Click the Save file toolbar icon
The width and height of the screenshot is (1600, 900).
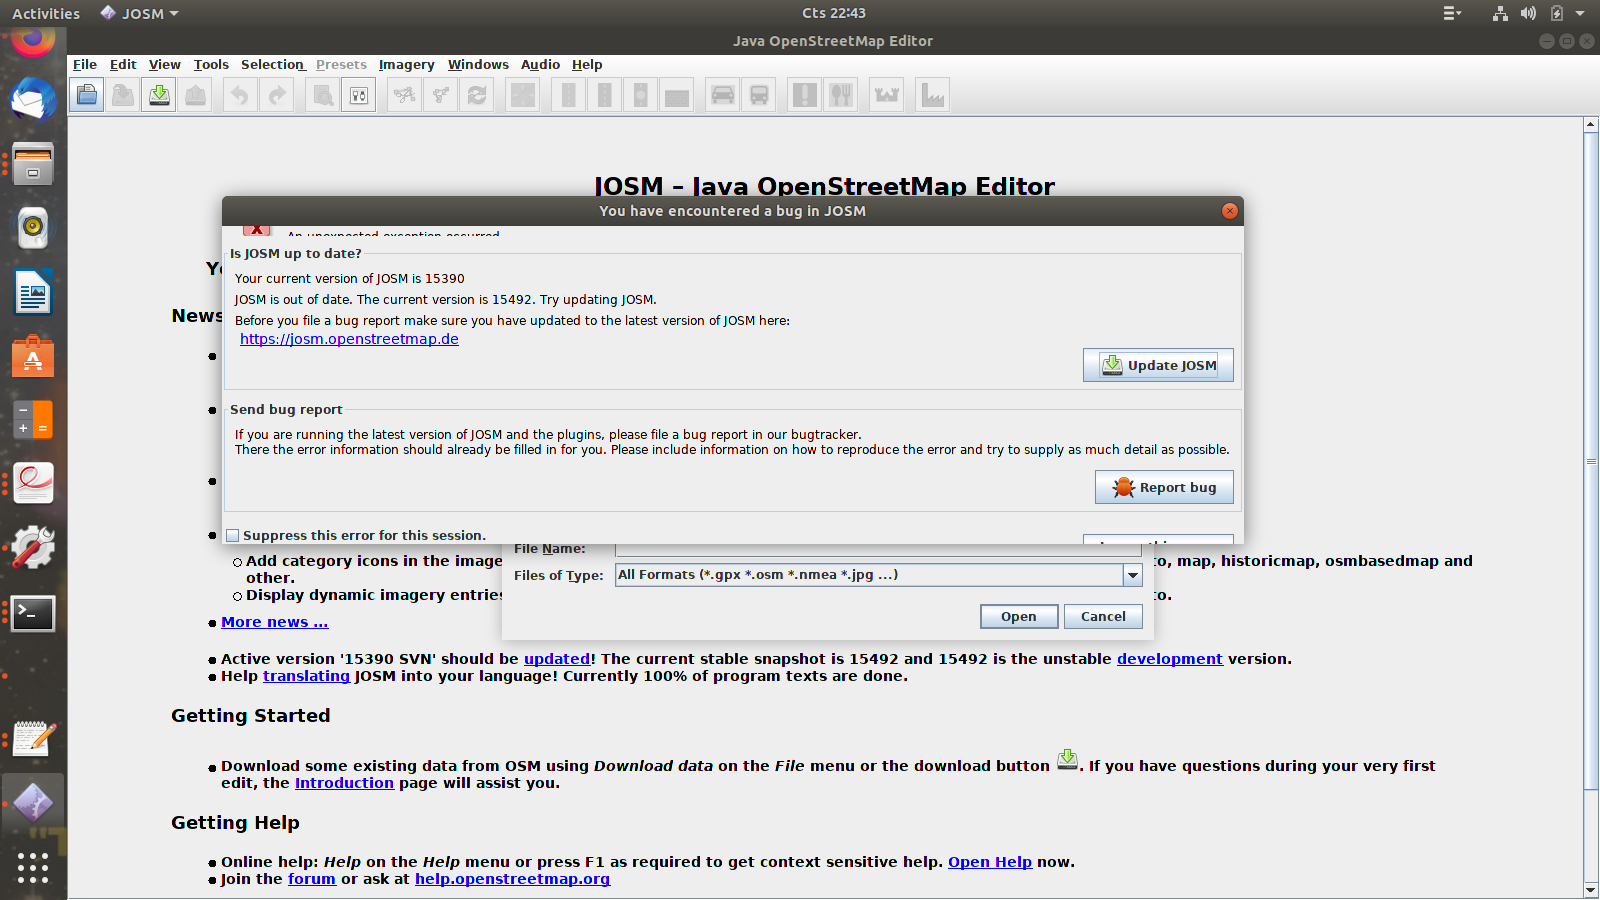(x=123, y=95)
